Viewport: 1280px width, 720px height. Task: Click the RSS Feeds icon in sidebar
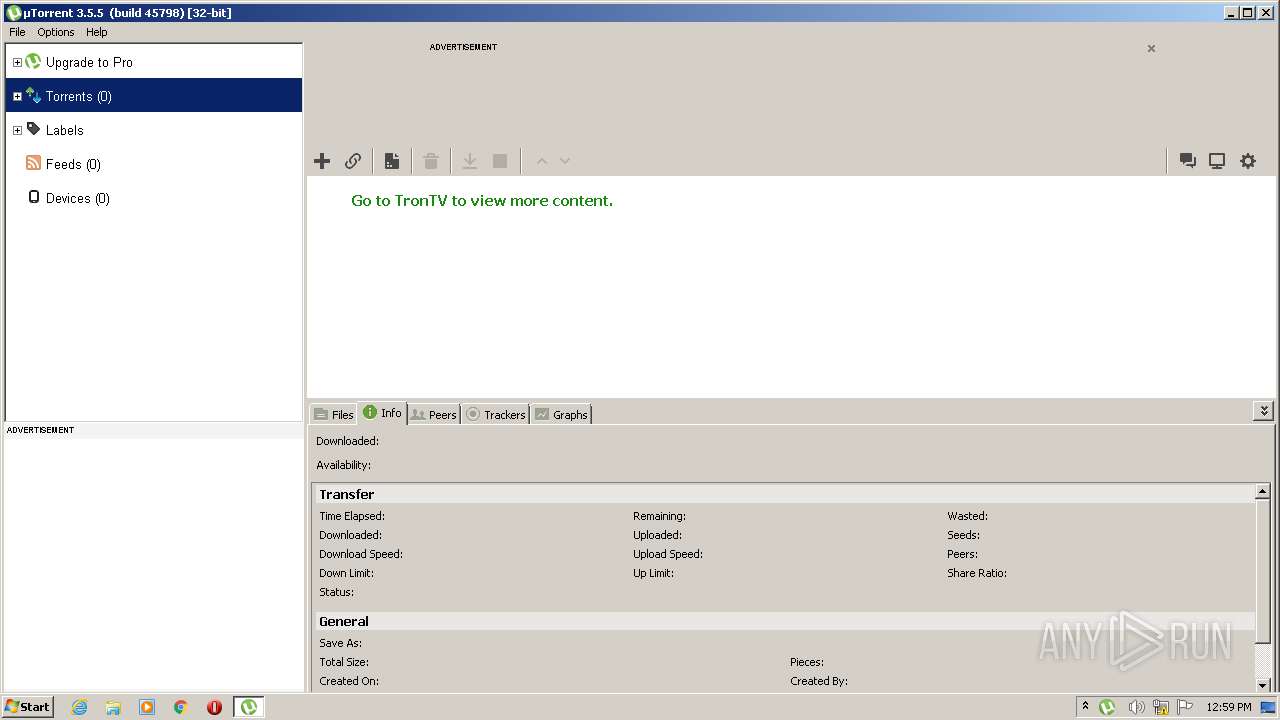click(x=33, y=163)
